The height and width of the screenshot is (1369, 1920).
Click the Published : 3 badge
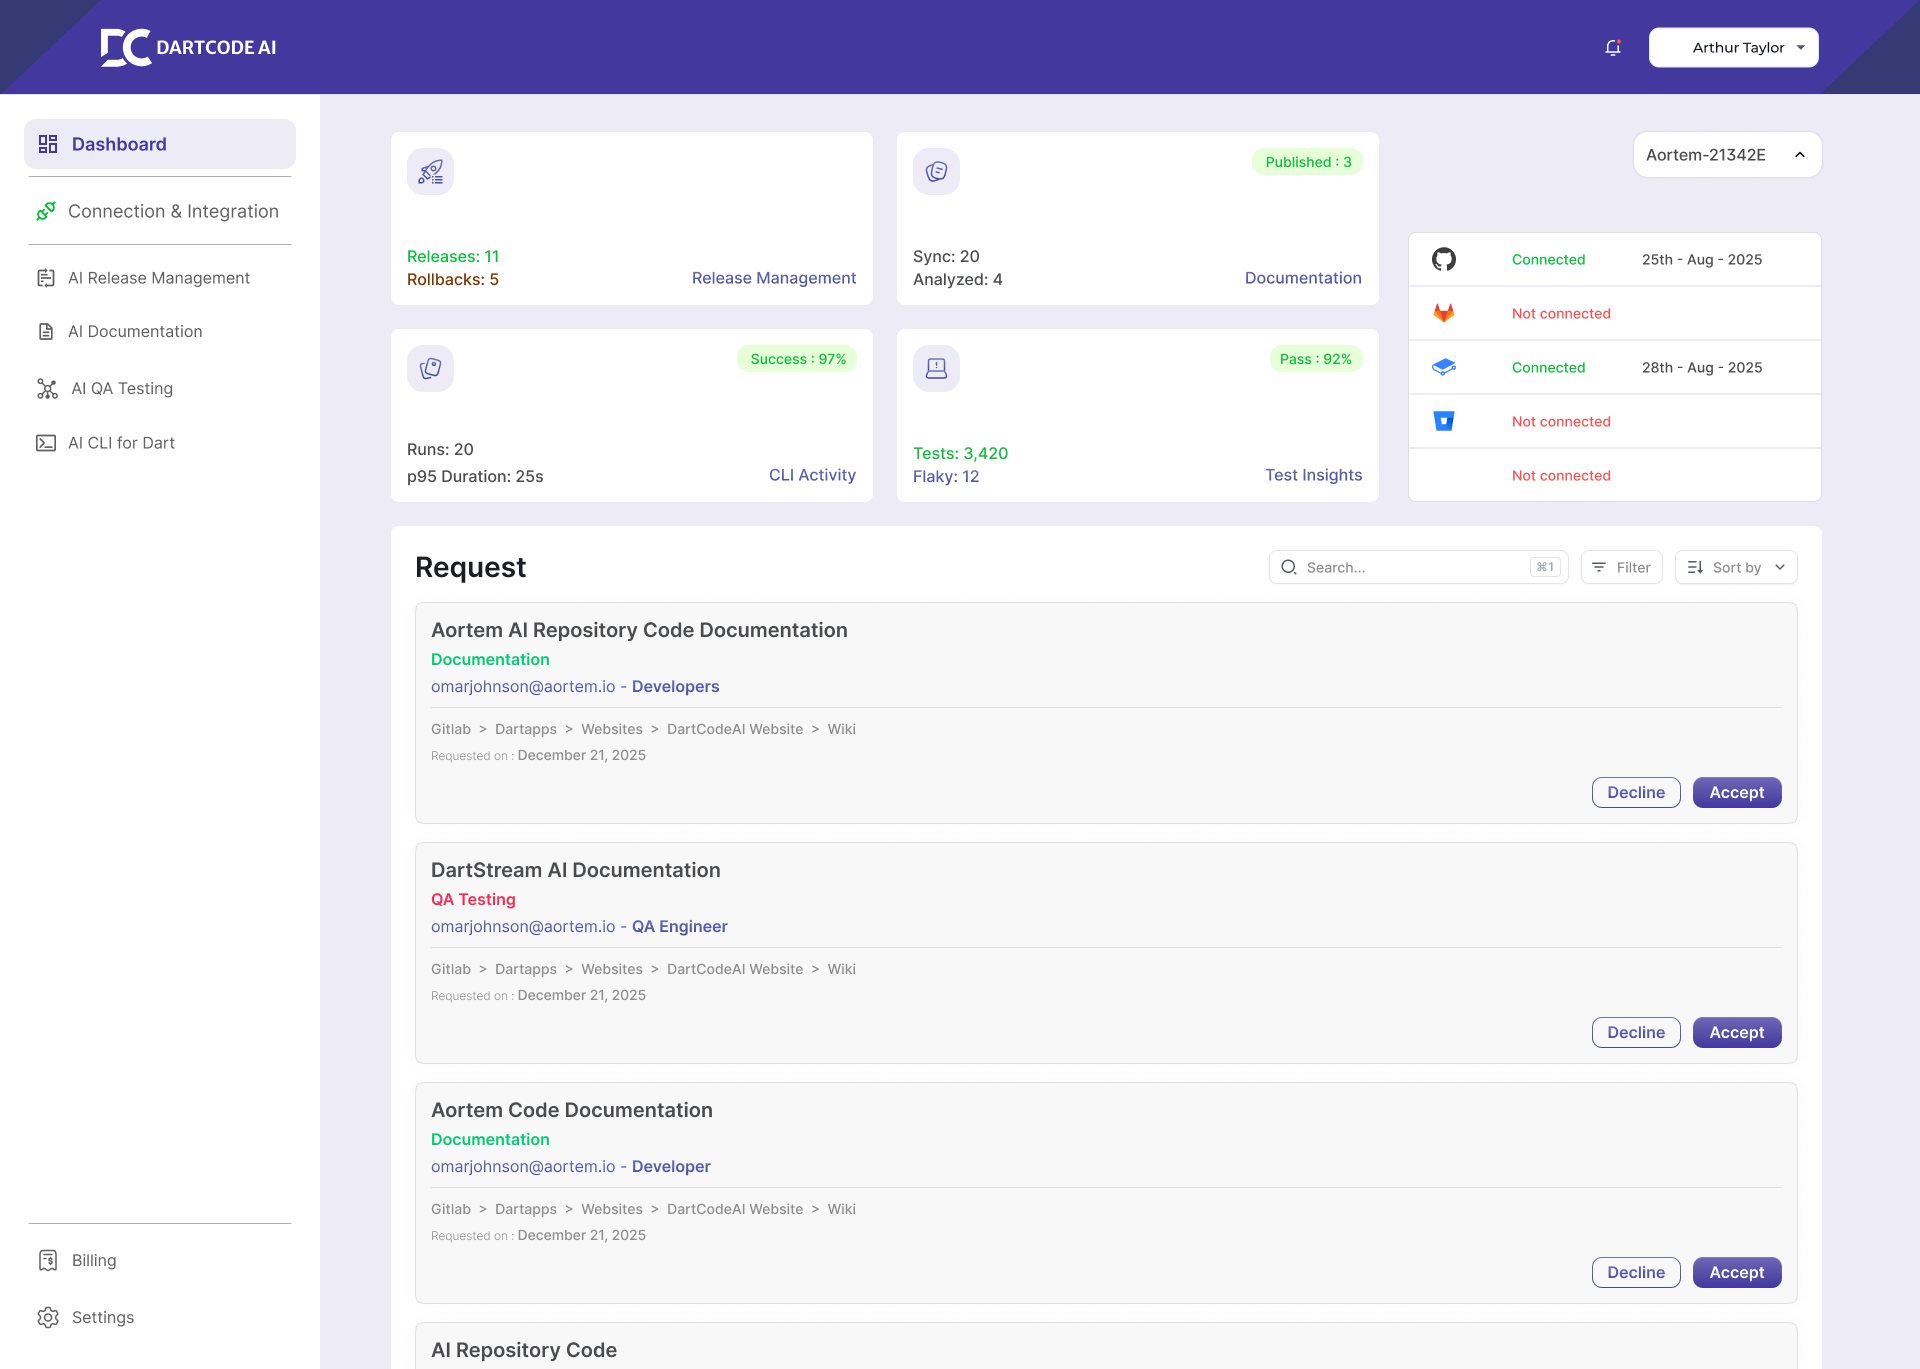1308,162
